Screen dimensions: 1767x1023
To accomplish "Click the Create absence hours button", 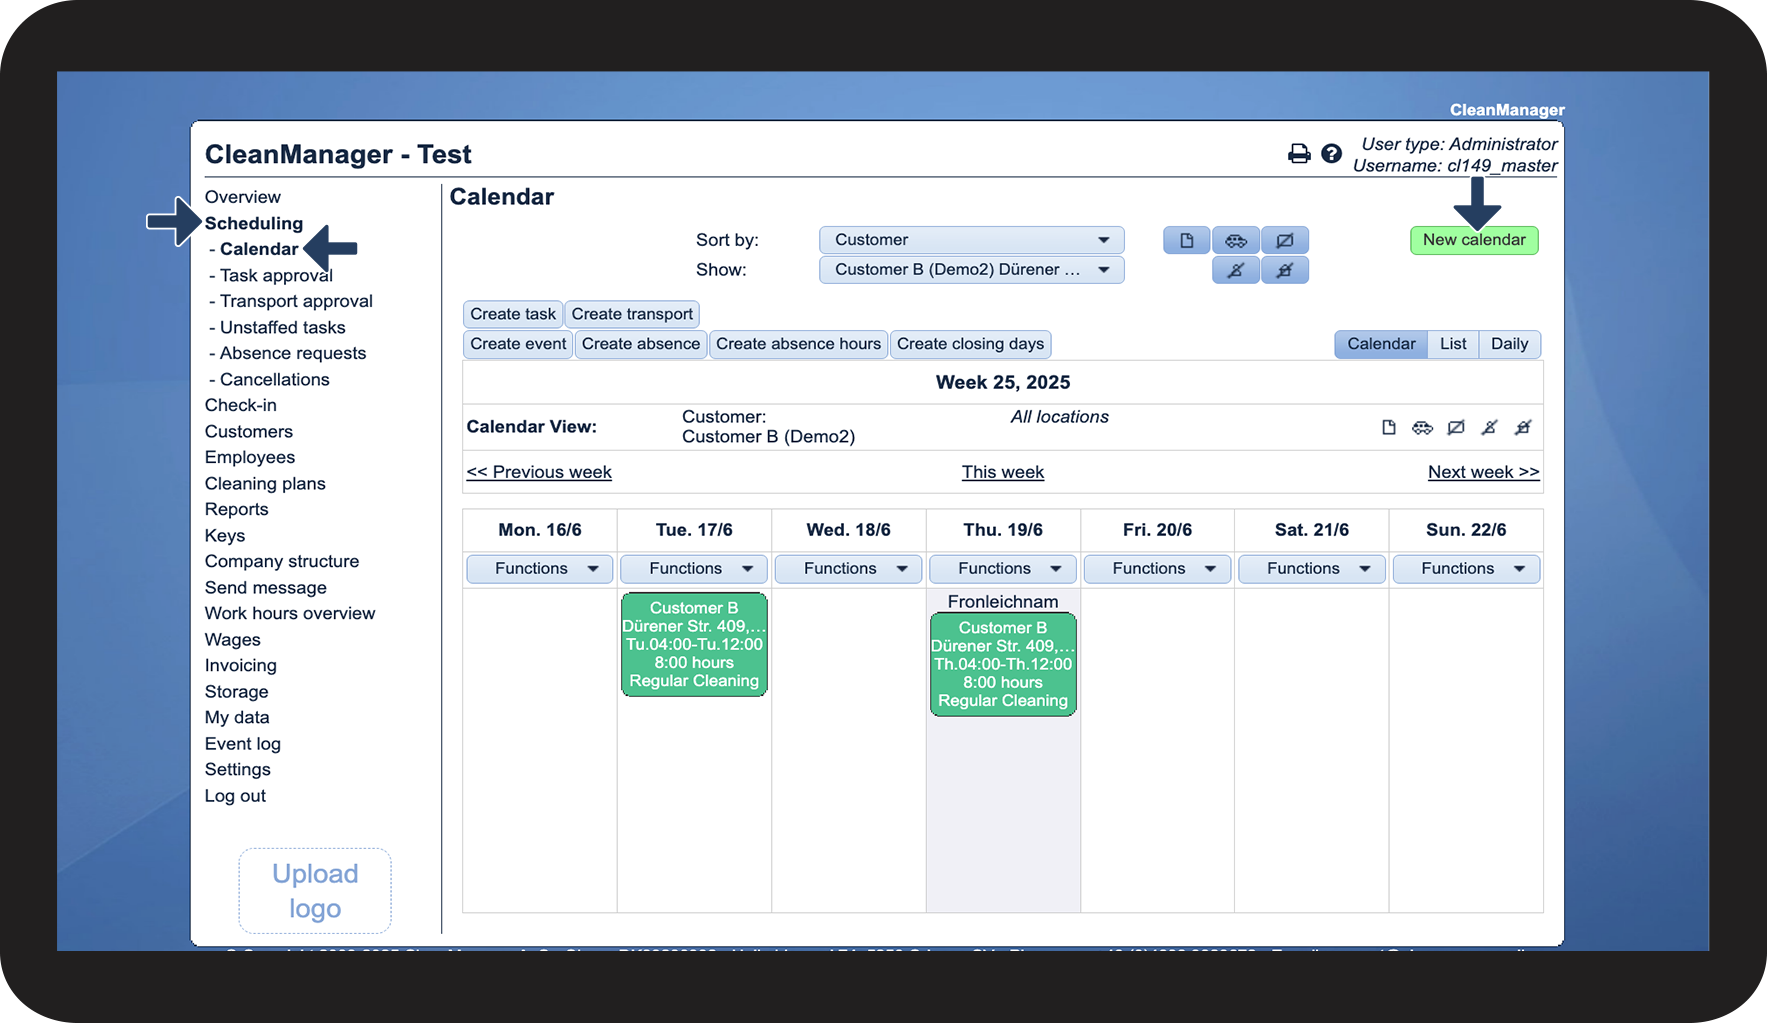I will pyautogui.click(x=798, y=344).
